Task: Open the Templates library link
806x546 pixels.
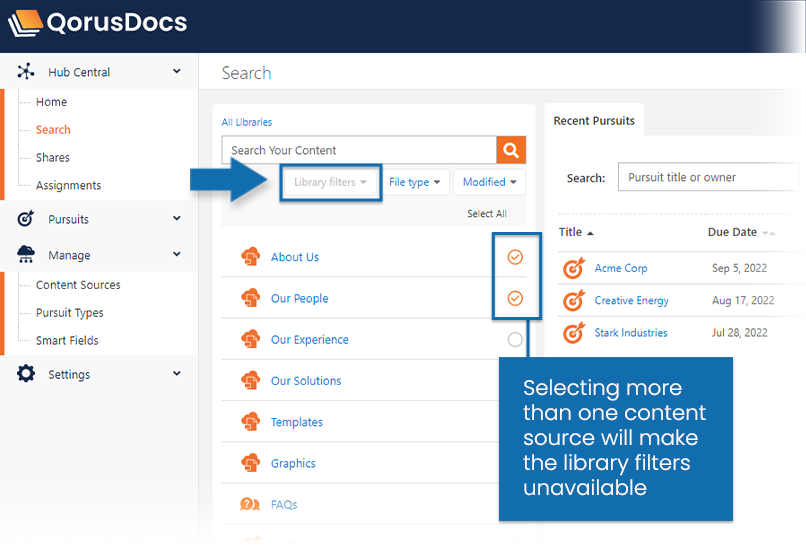Action: (297, 422)
